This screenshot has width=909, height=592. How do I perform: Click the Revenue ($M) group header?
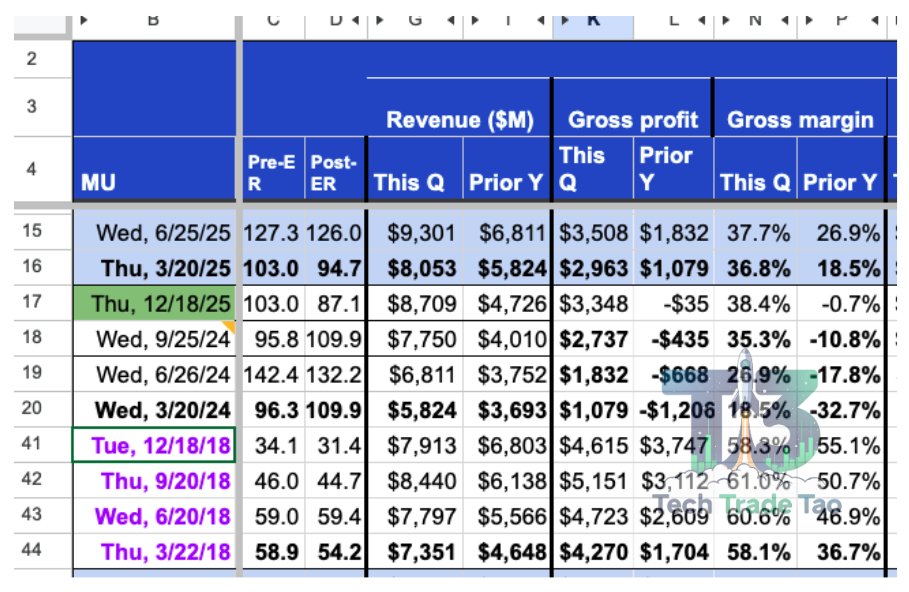pyautogui.click(x=459, y=107)
